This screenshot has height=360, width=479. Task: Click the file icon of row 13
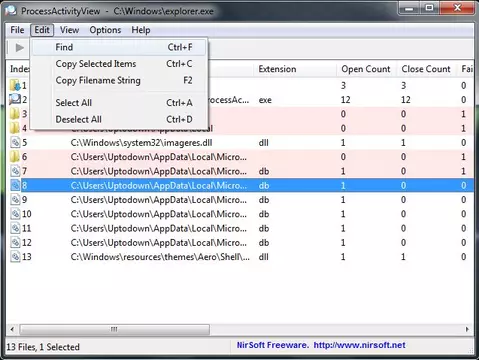(15, 257)
